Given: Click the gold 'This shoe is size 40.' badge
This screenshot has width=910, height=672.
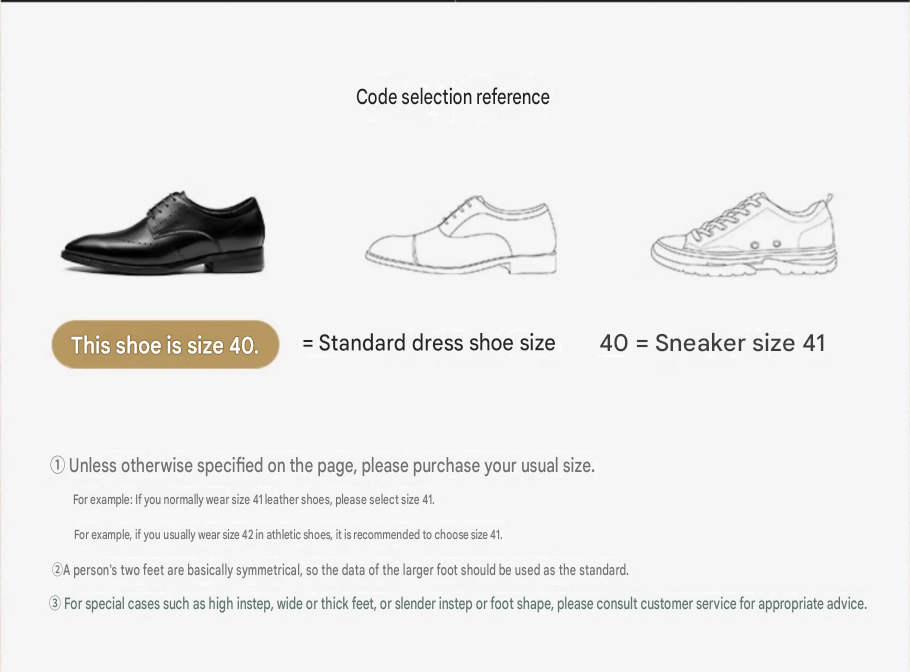Looking at the screenshot, I should [165, 344].
